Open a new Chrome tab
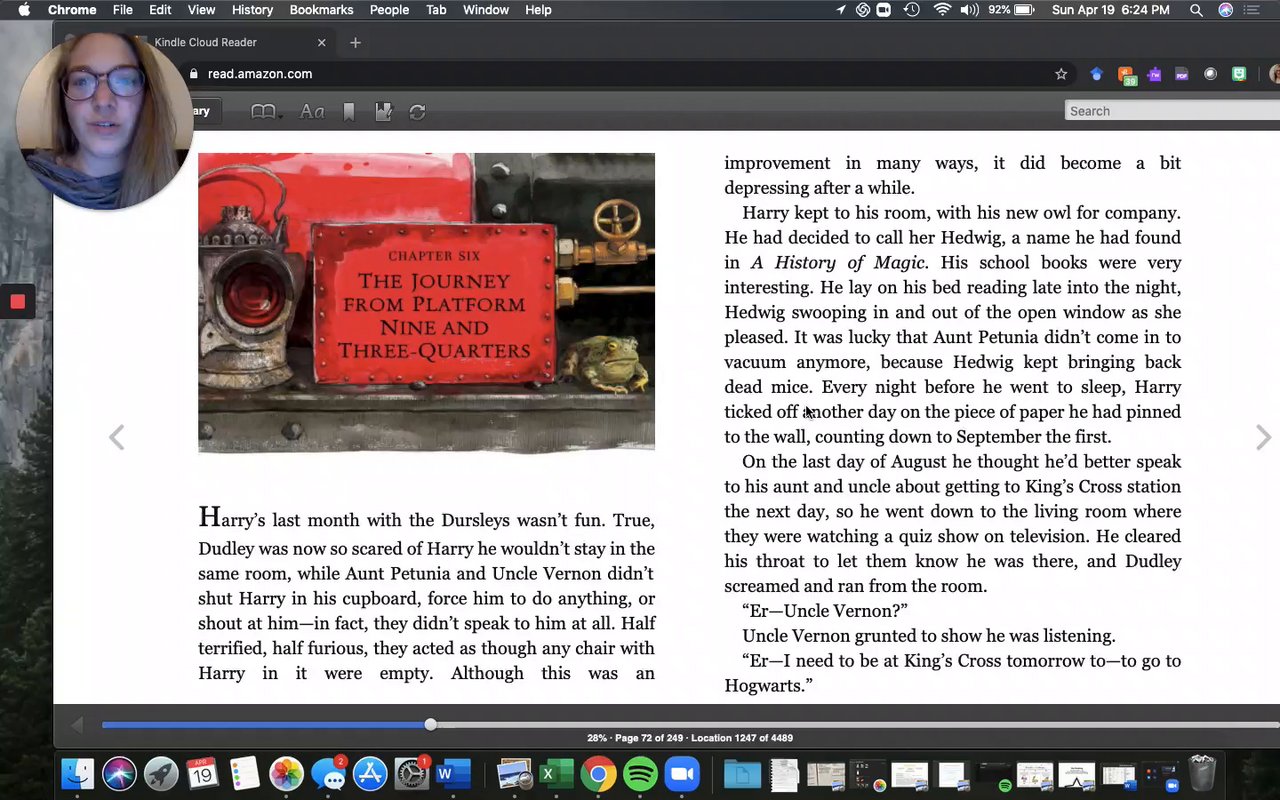 (355, 42)
